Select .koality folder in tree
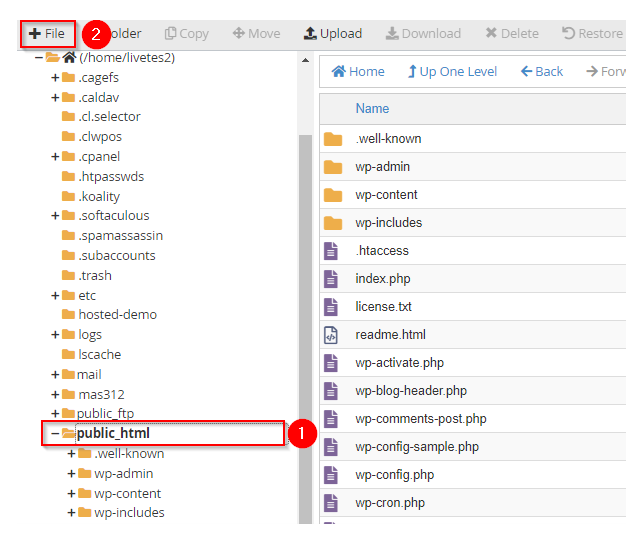This screenshot has width=644, height=544. pos(91,196)
